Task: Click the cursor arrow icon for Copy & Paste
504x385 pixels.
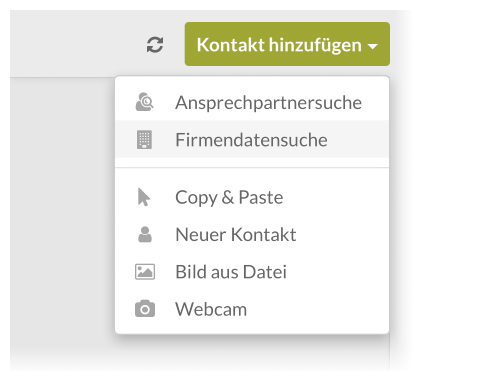Action: point(144,197)
